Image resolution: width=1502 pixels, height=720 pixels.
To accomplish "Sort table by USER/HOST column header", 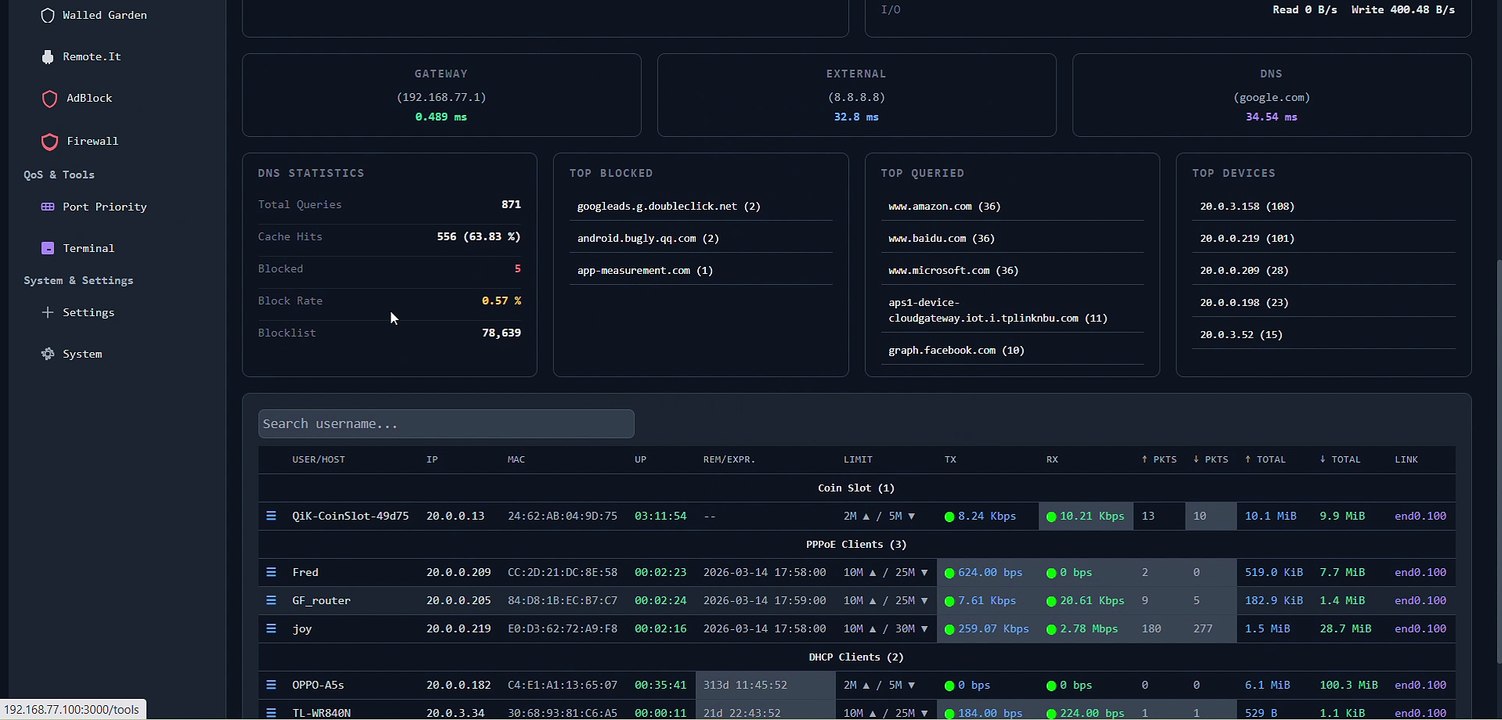I will tap(319, 460).
